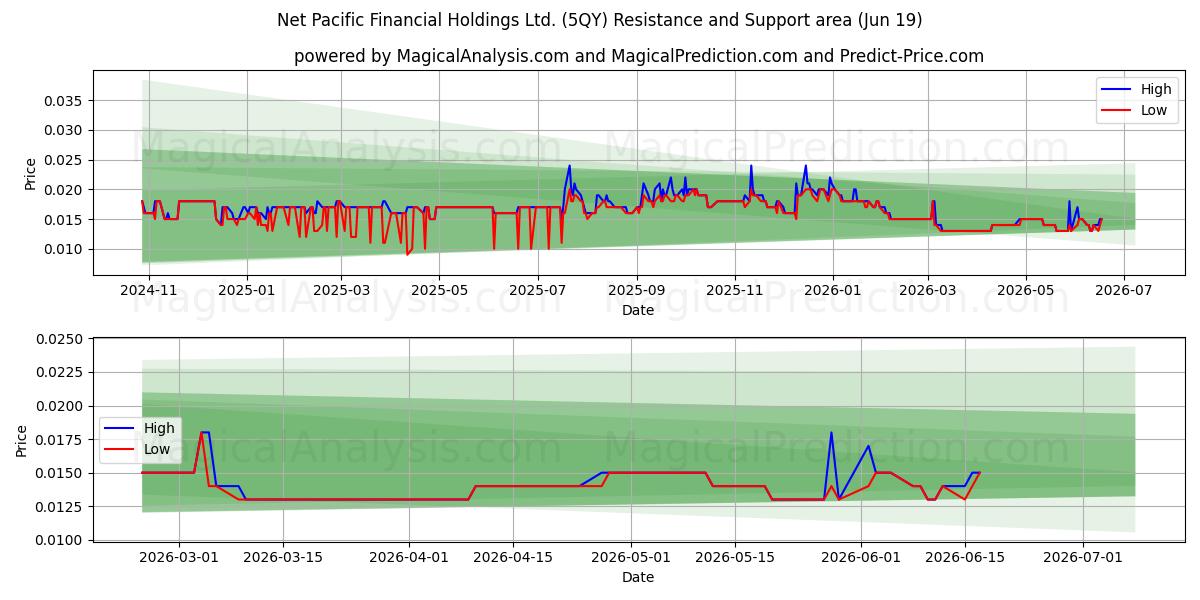Click the 0.0100 price tick in lower chart
This screenshot has width=1200, height=600.
60,540
